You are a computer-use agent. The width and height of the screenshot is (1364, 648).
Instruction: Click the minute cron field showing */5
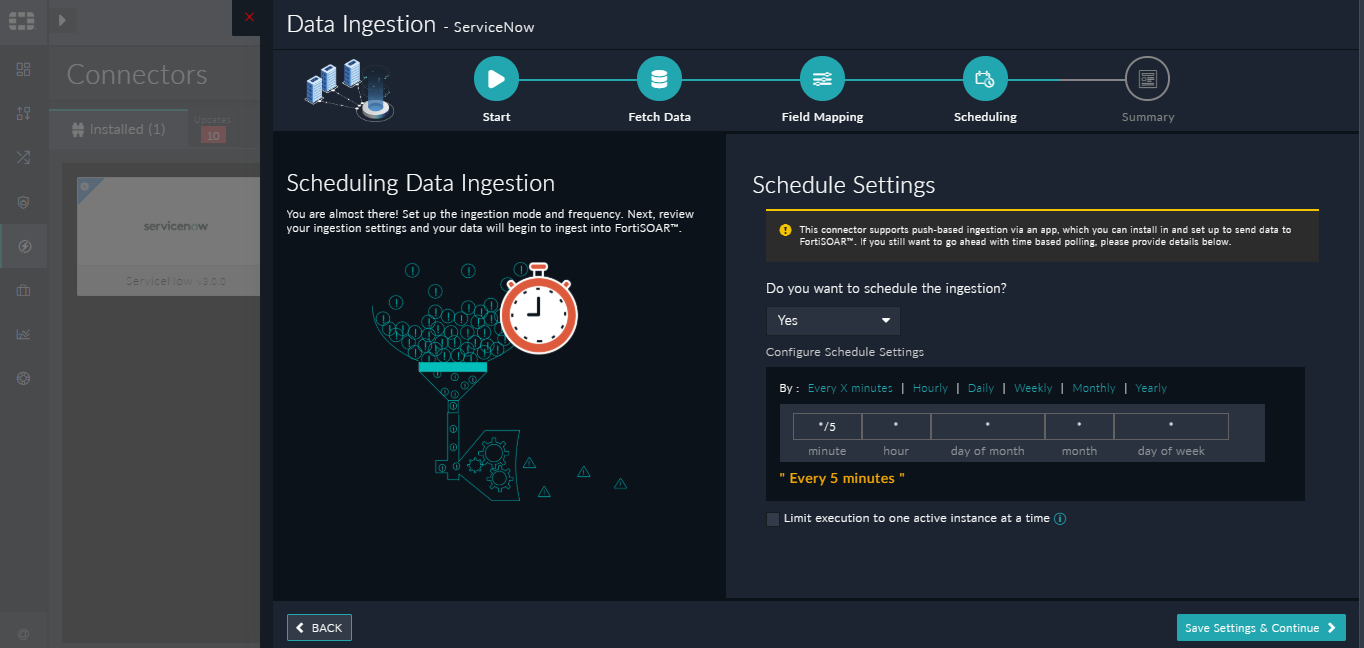pos(827,426)
